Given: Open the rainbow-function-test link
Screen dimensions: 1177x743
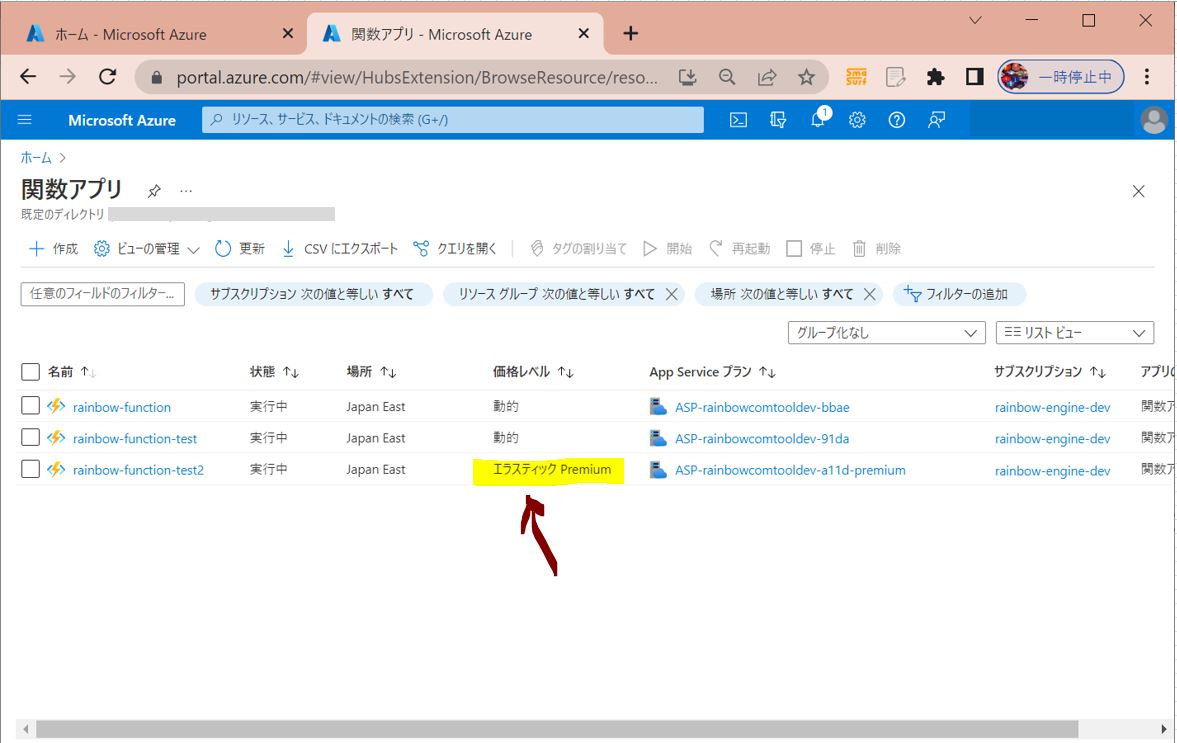Looking at the screenshot, I should (x=135, y=438).
